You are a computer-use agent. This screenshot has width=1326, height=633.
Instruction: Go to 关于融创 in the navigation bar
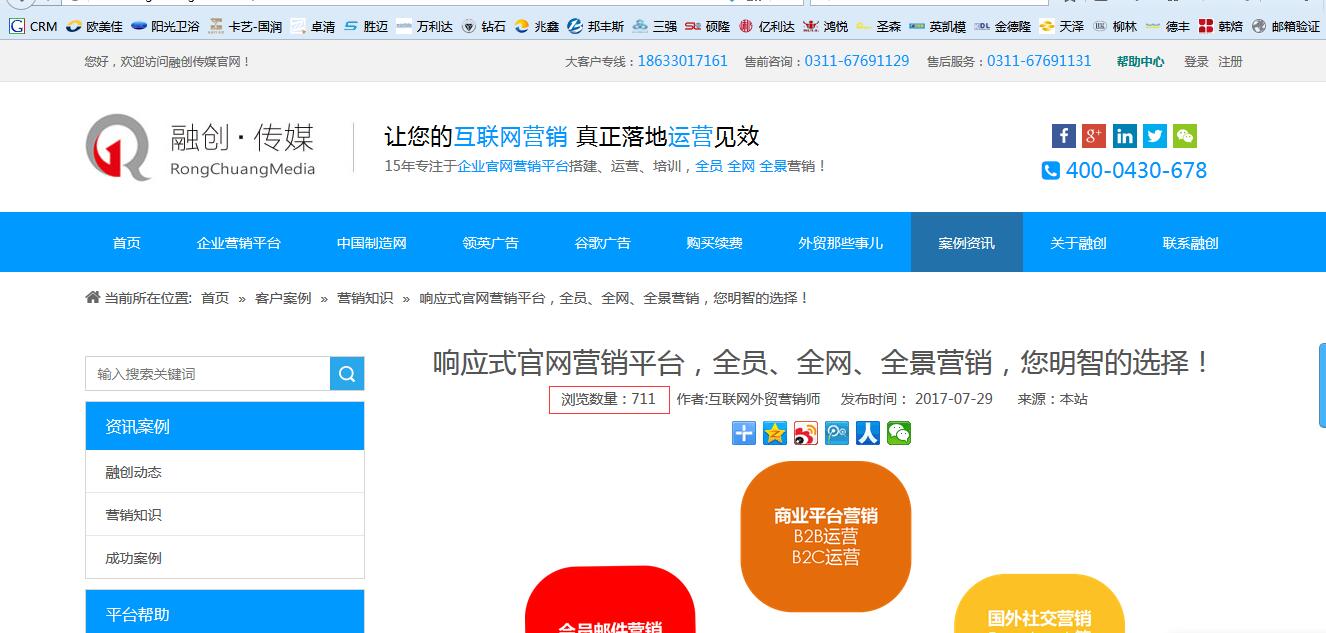tap(1078, 243)
